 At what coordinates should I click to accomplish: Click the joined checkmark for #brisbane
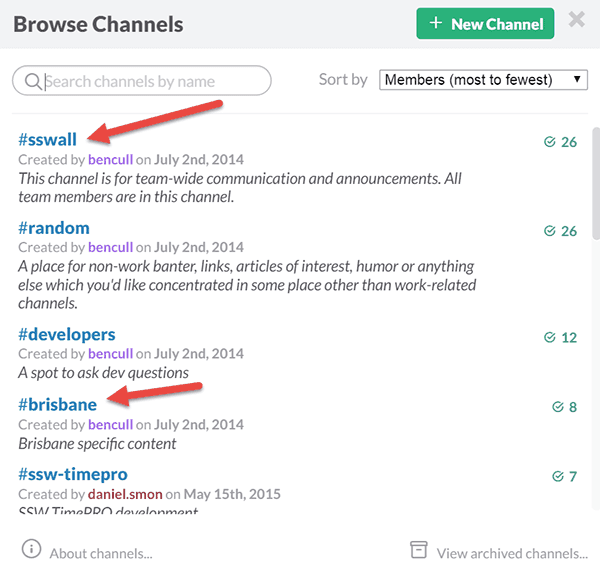558,407
